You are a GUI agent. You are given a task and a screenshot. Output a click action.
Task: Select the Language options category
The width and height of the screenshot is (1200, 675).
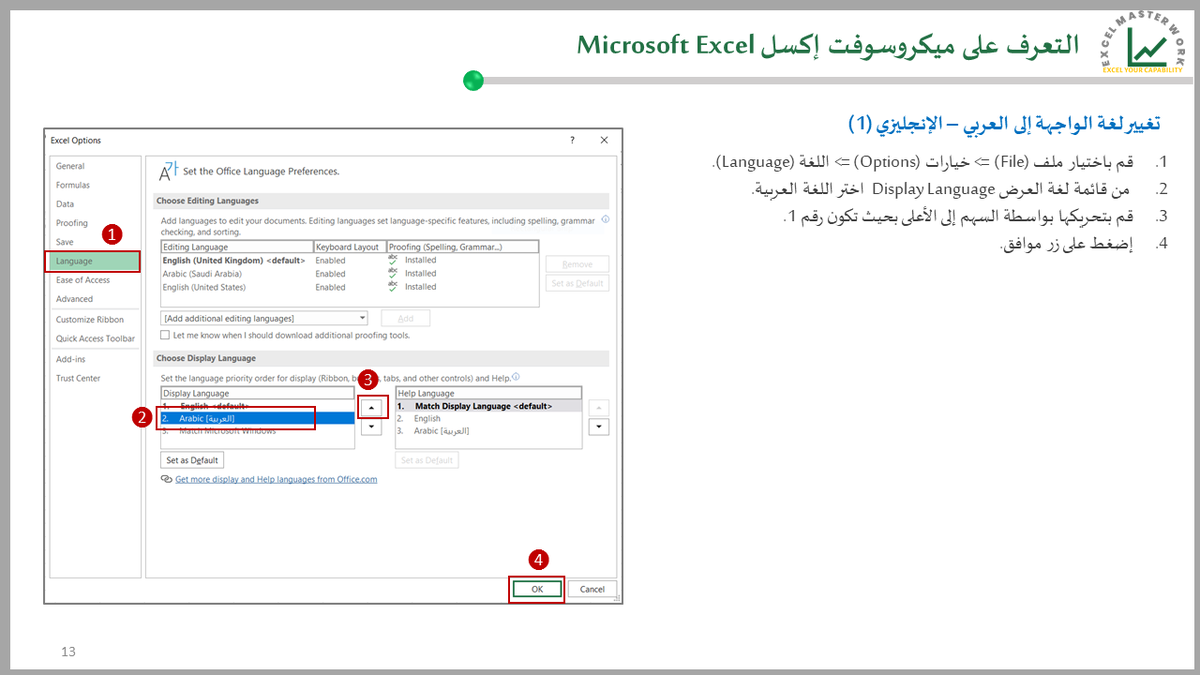tap(95, 261)
